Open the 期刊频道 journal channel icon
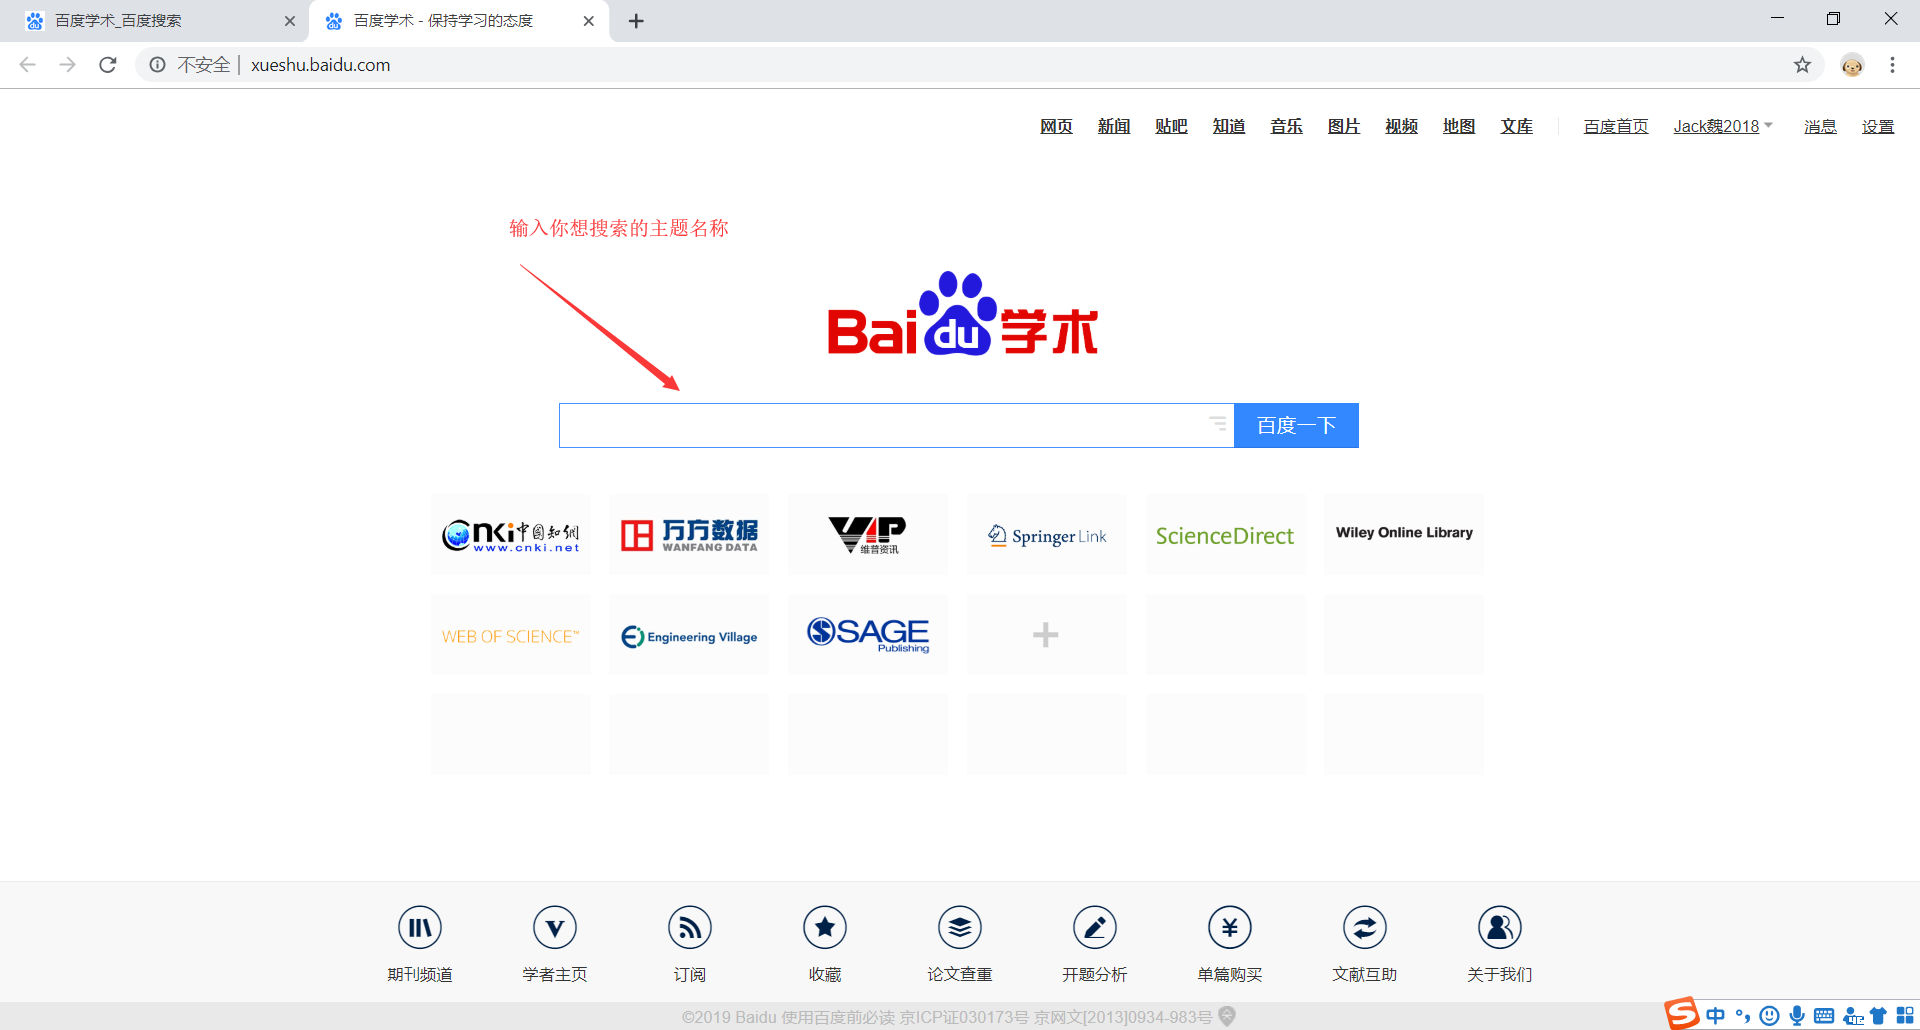The width and height of the screenshot is (1920, 1030). tap(420, 928)
